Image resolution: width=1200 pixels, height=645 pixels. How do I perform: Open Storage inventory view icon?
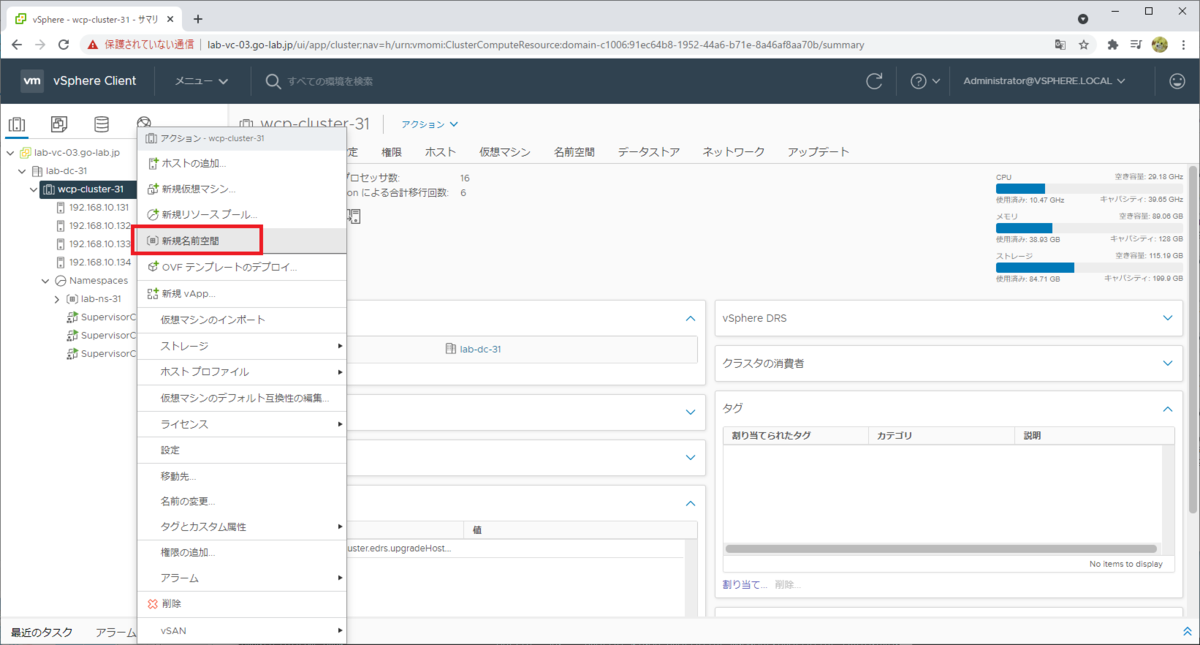pyautogui.click(x=101, y=125)
